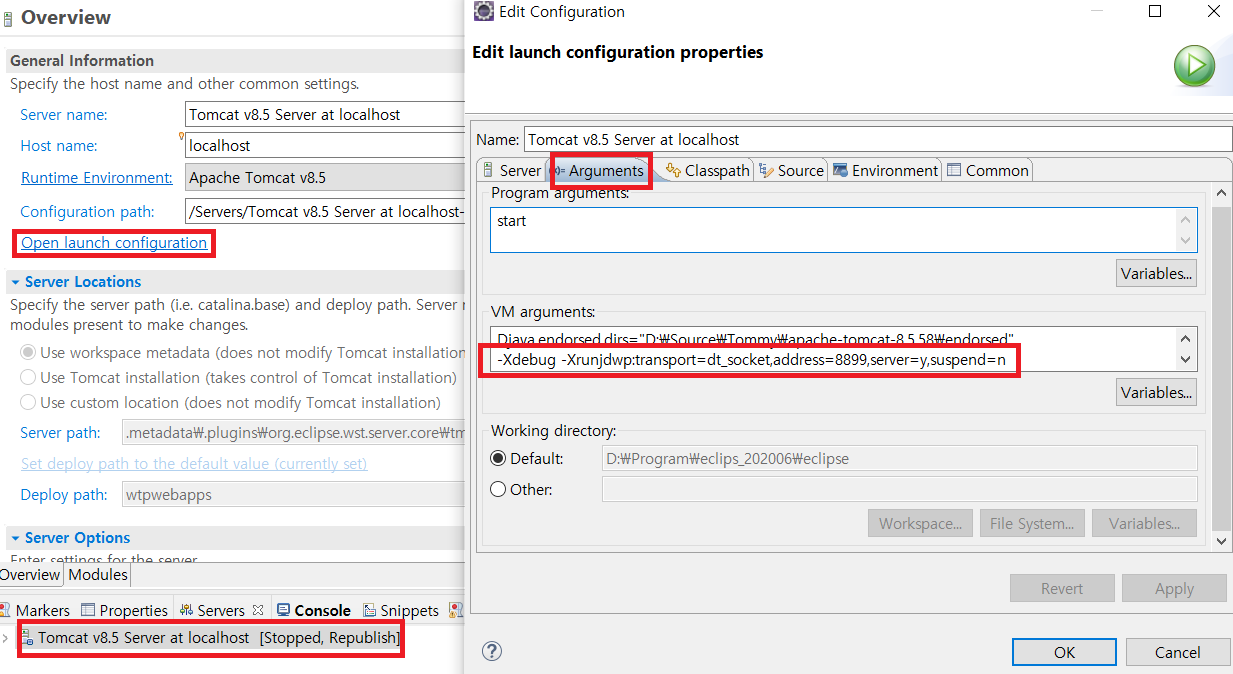Viewport: 1233px width, 674px height.
Task: Click the configuration Name field
Action: click(x=878, y=139)
